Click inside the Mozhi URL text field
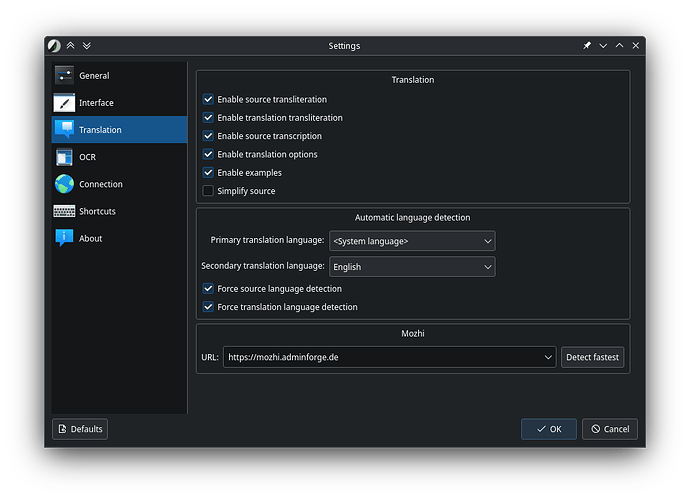This screenshot has height=499, width=690. (380, 357)
